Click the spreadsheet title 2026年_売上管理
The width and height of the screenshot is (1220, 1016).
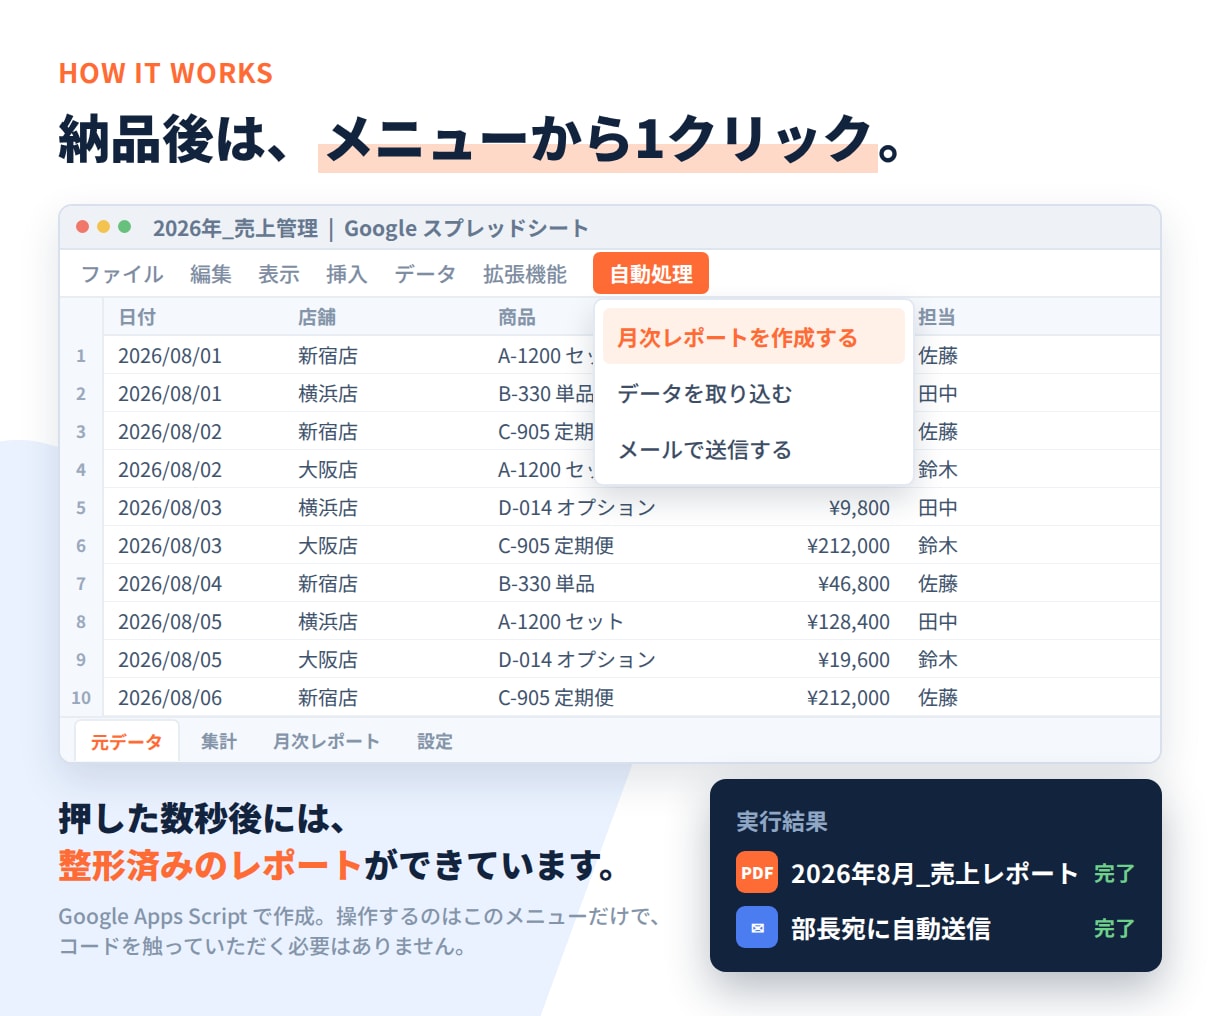point(235,228)
